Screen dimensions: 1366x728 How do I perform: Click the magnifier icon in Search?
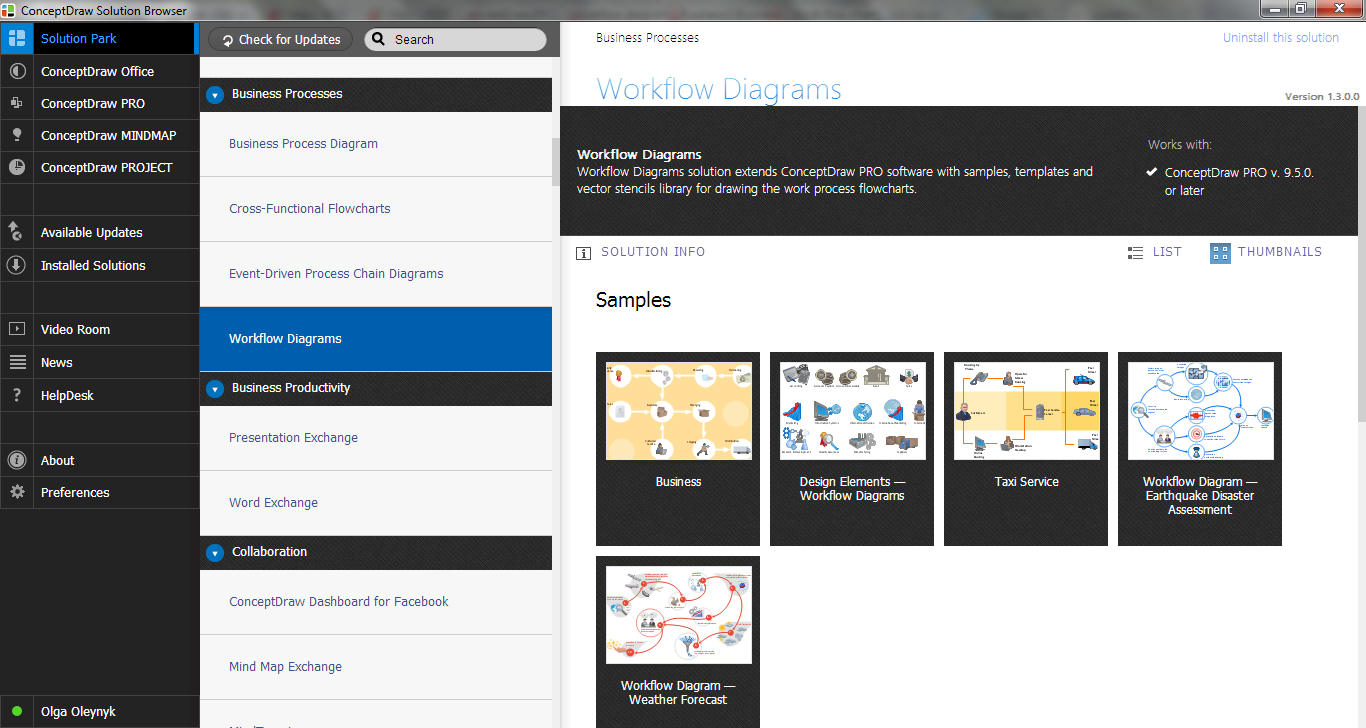pyautogui.click(x=379, y=40)
